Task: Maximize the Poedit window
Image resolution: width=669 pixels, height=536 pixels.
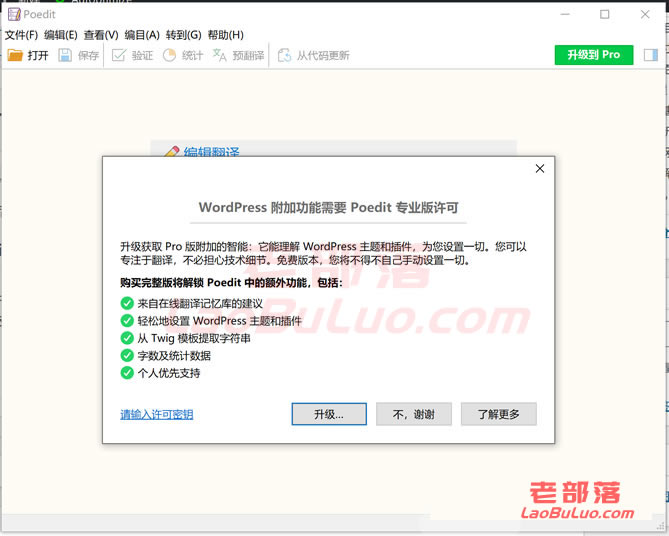Action: point(605,15)
